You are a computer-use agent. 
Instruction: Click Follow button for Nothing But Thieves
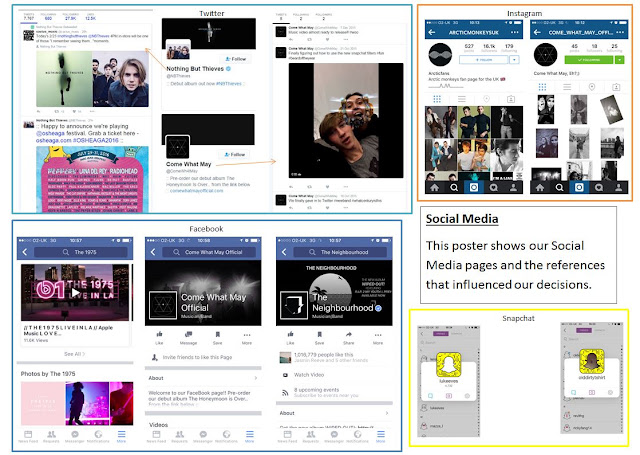pos(236,59)
